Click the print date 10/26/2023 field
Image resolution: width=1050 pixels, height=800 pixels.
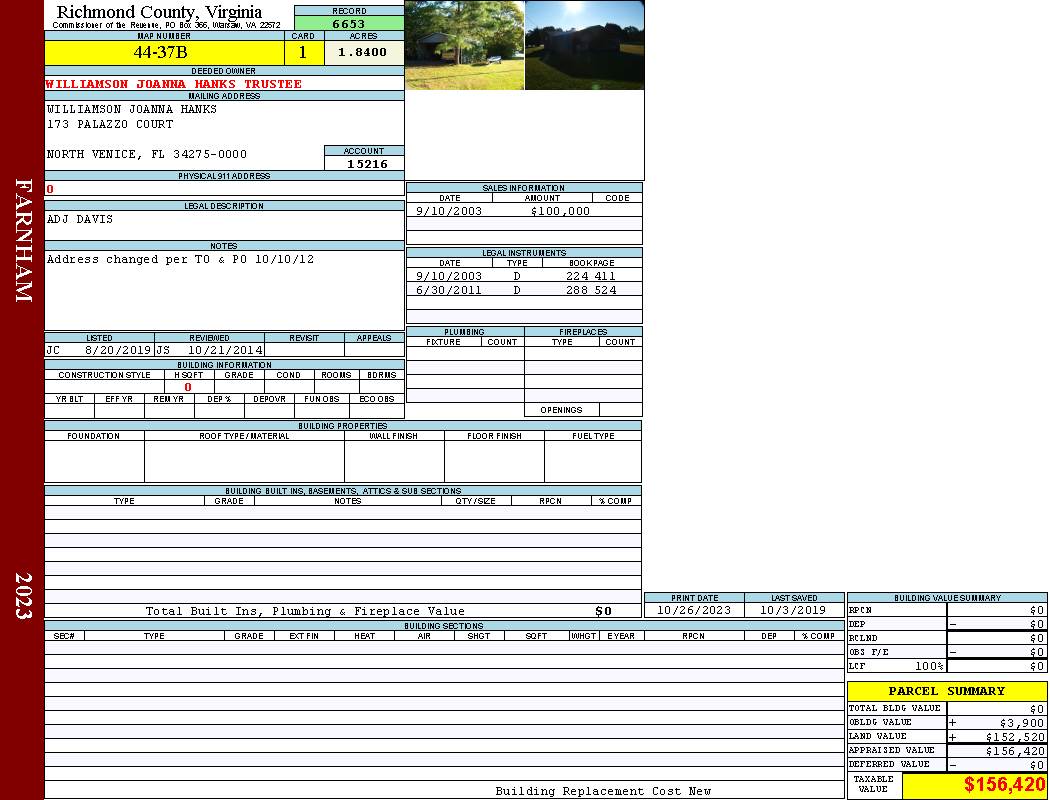pyautogui.click(x=694, y=610)
